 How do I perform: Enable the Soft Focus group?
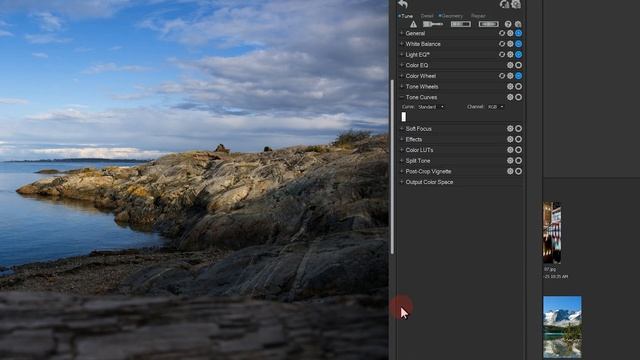(518, 129)
